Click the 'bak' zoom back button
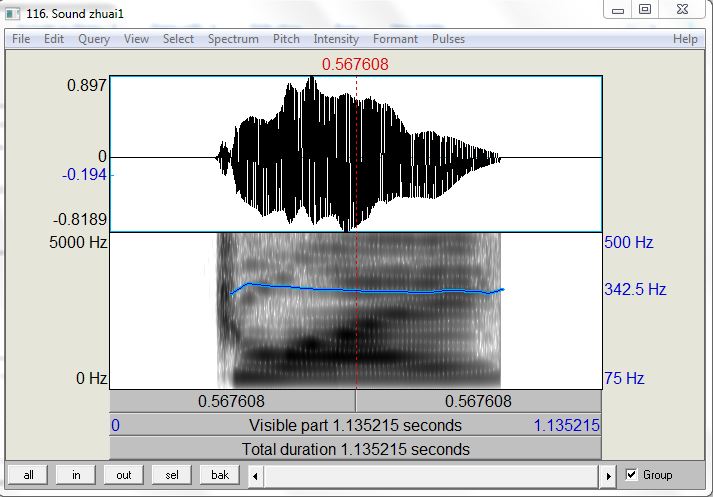The image size is (713, 497). pyautogui.click(x=220, y=475)
